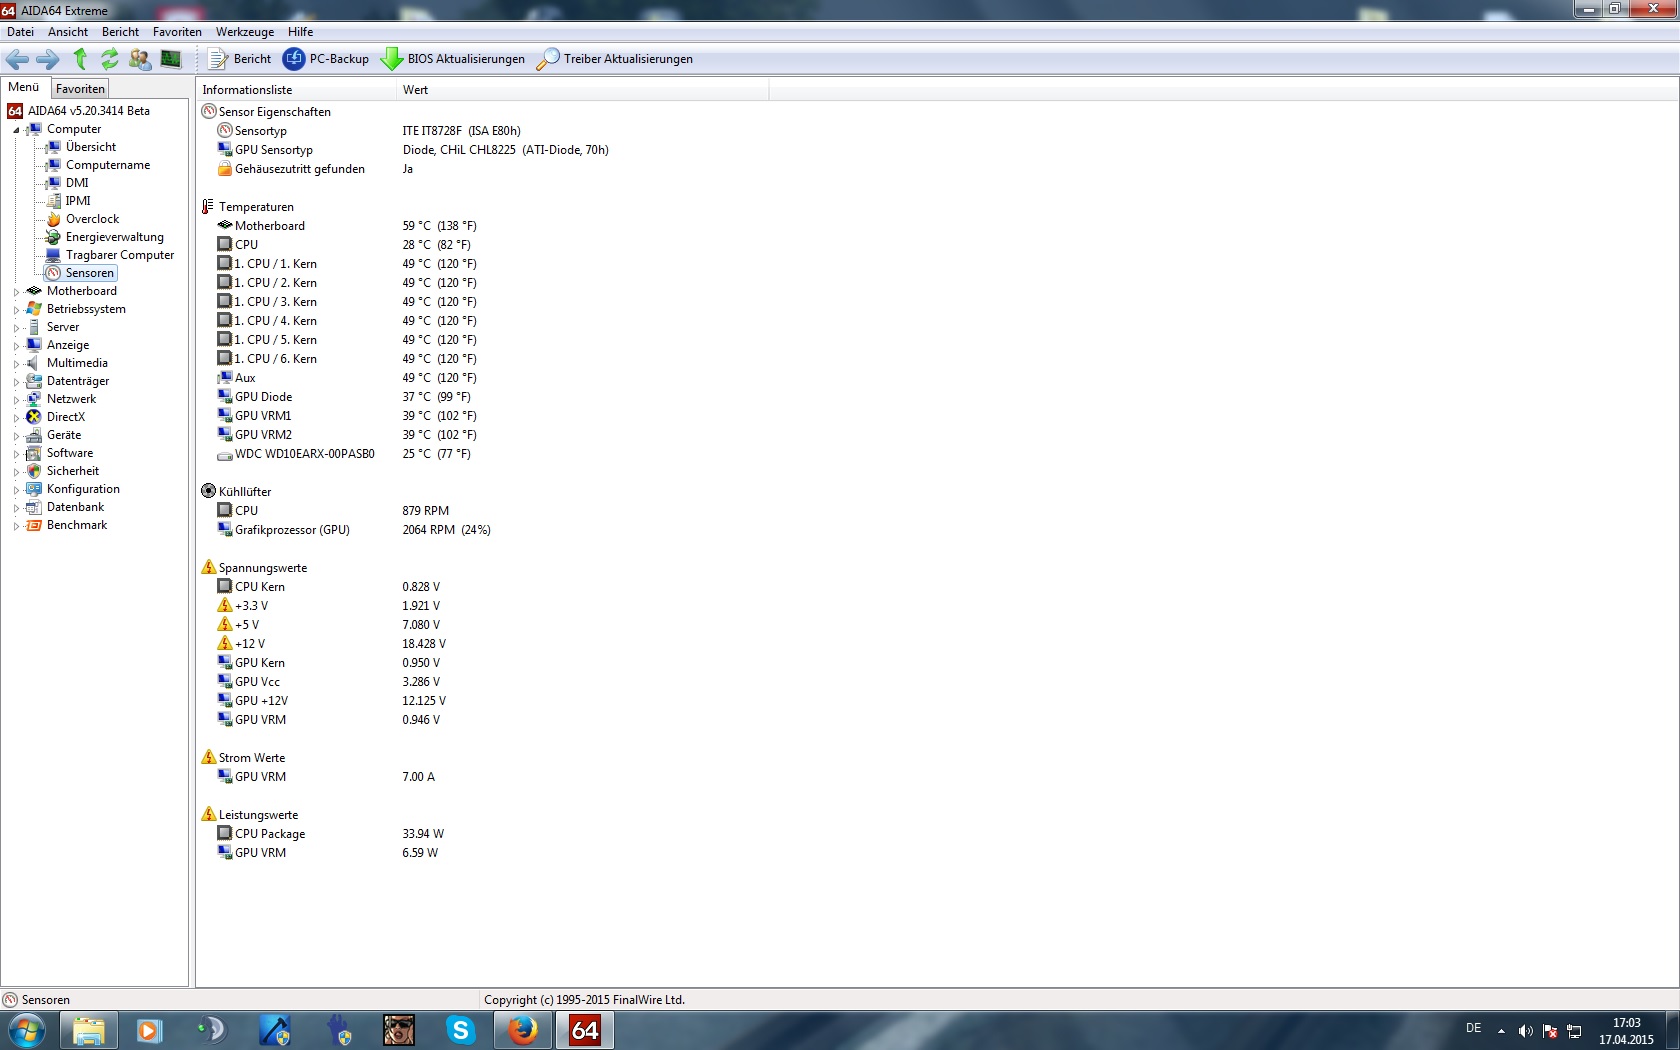The height and width of the screenshot is (1050, 1680).
Task: Open Treiber Aktualisierungen
Action: pos(615,59)
